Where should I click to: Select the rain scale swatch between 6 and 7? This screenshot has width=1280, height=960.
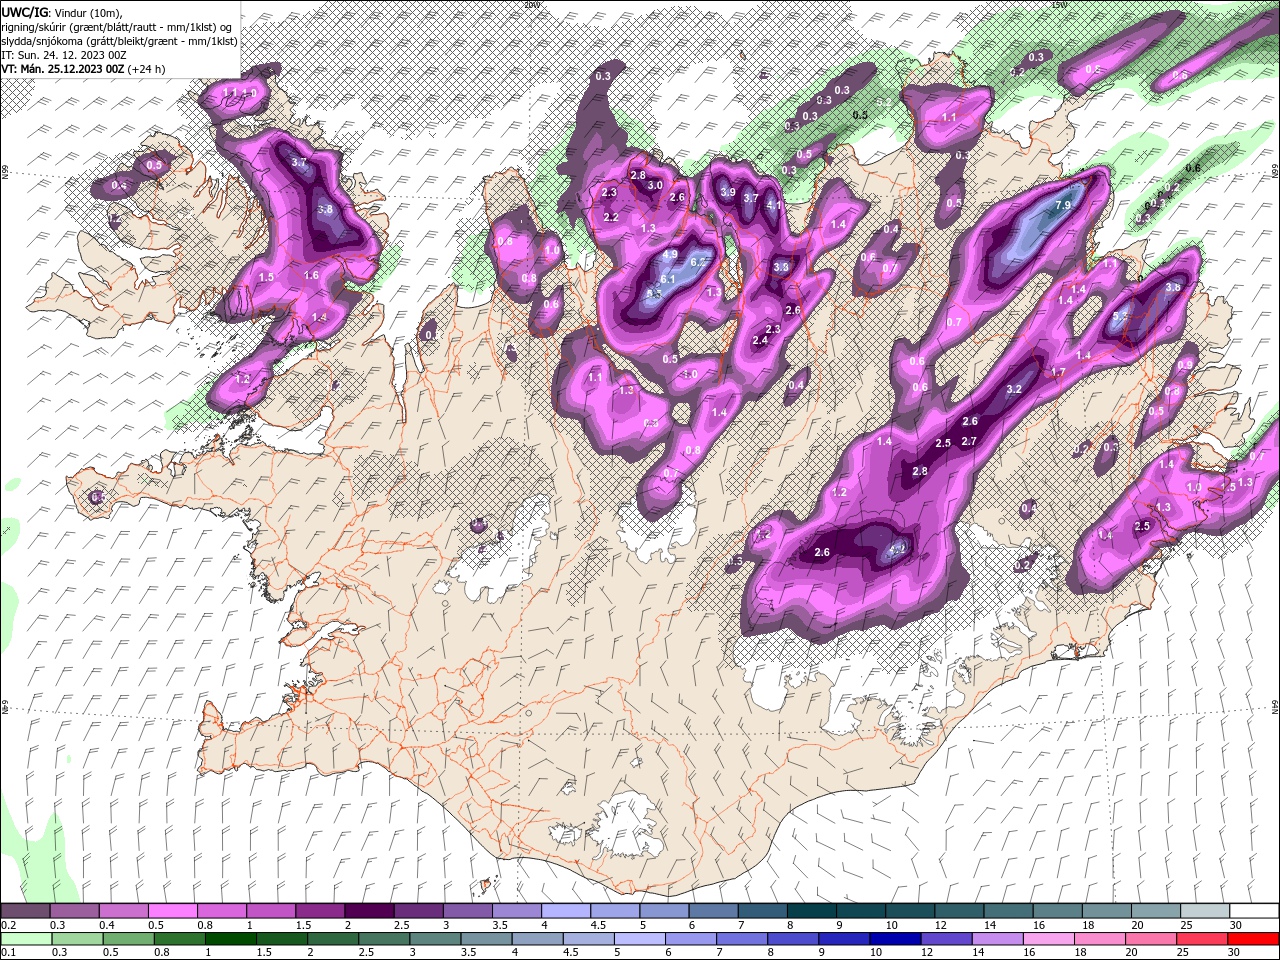[x=690, y=938]
